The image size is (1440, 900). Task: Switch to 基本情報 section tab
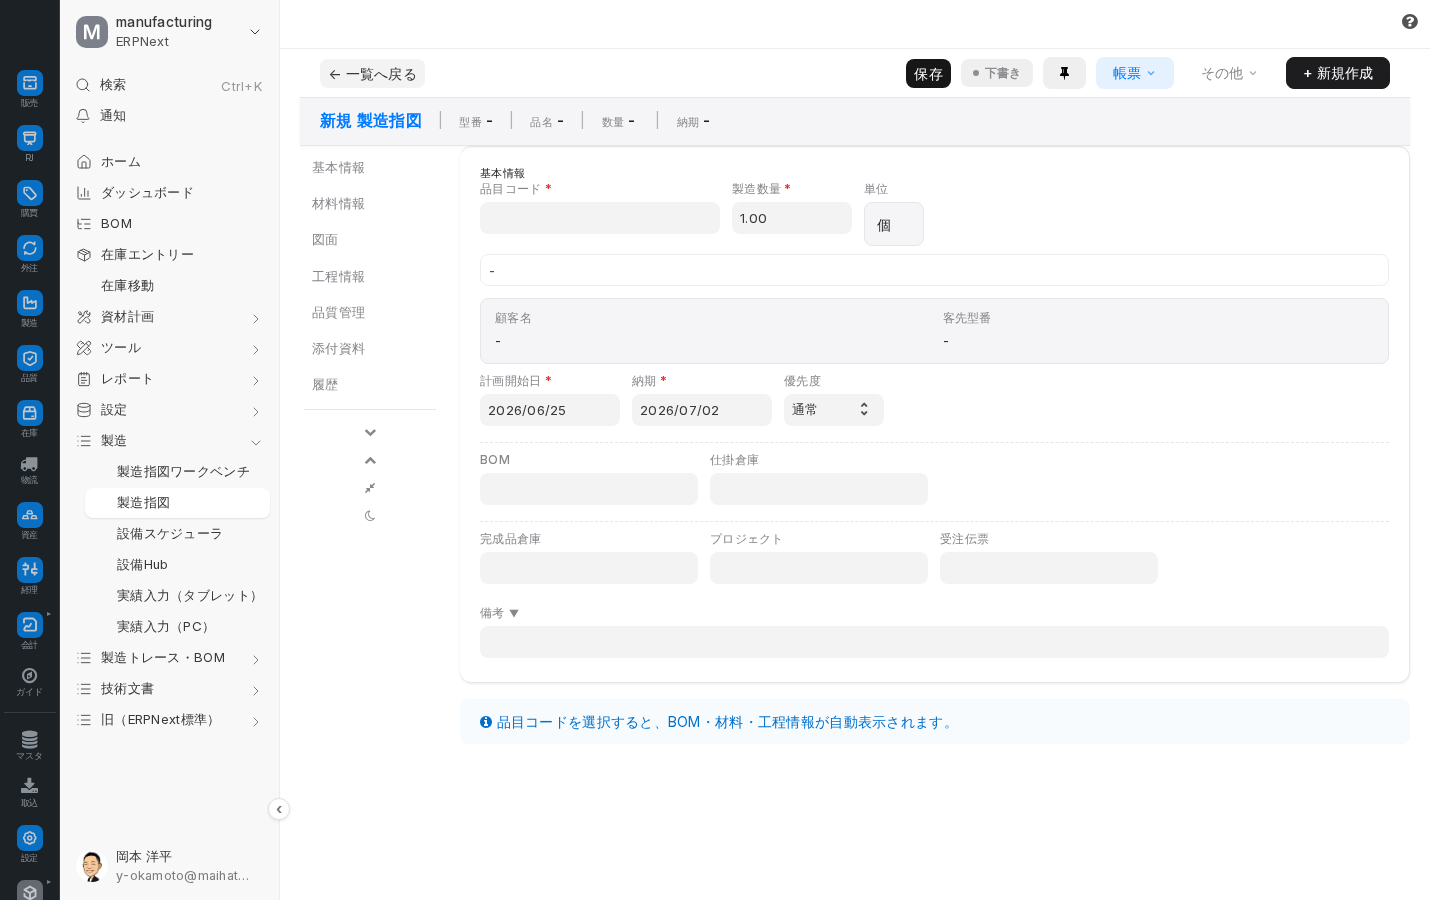pos(338,168)
